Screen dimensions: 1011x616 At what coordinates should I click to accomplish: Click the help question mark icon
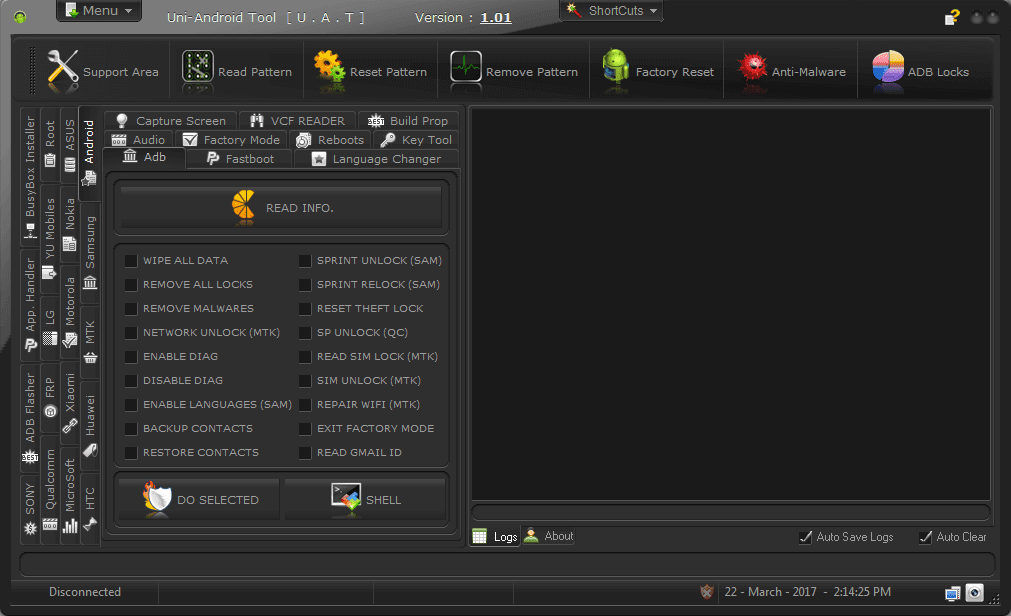click(x=952, y=17)
